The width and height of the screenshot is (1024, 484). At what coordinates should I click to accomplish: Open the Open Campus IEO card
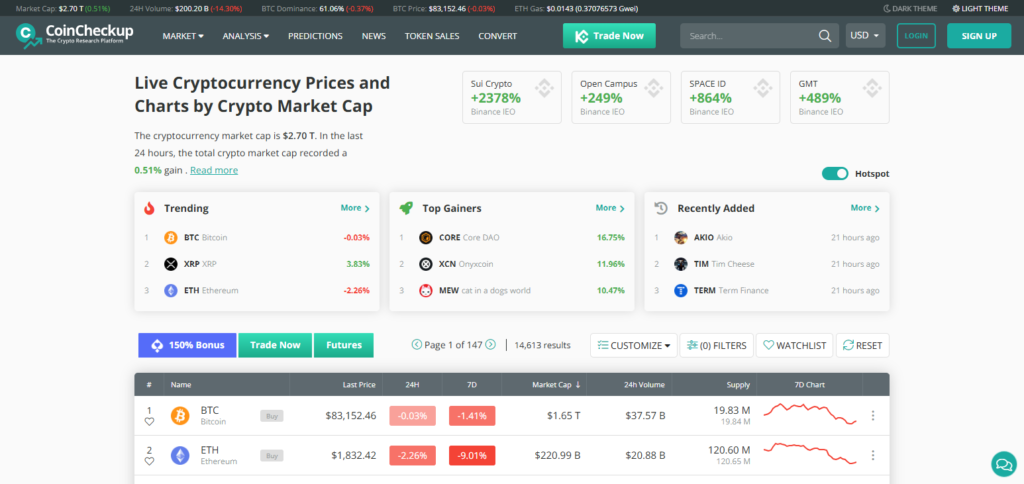621,97
